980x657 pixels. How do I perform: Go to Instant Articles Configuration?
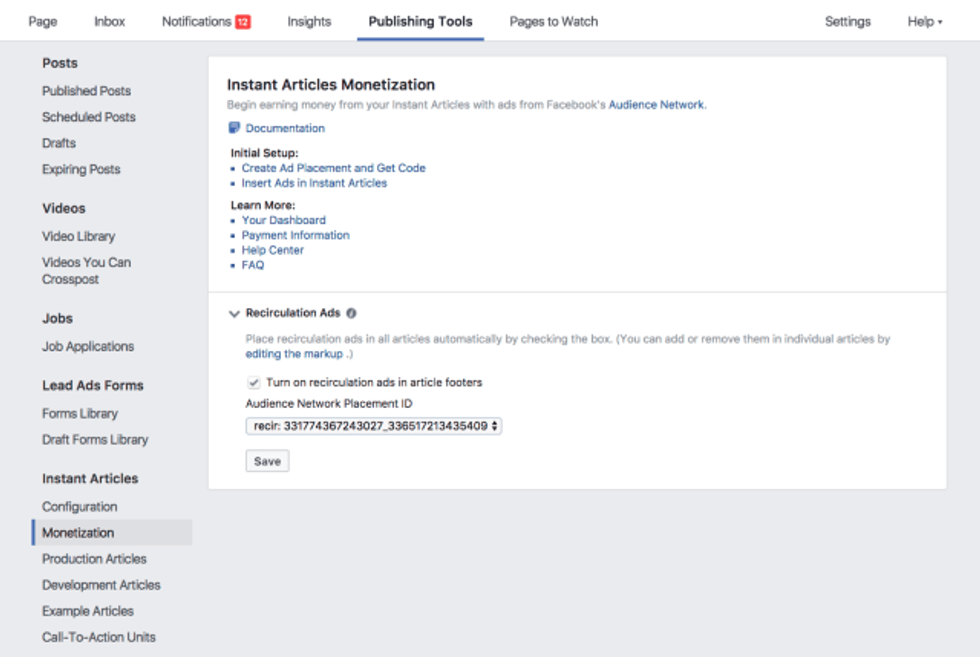(x=79, y=507)
